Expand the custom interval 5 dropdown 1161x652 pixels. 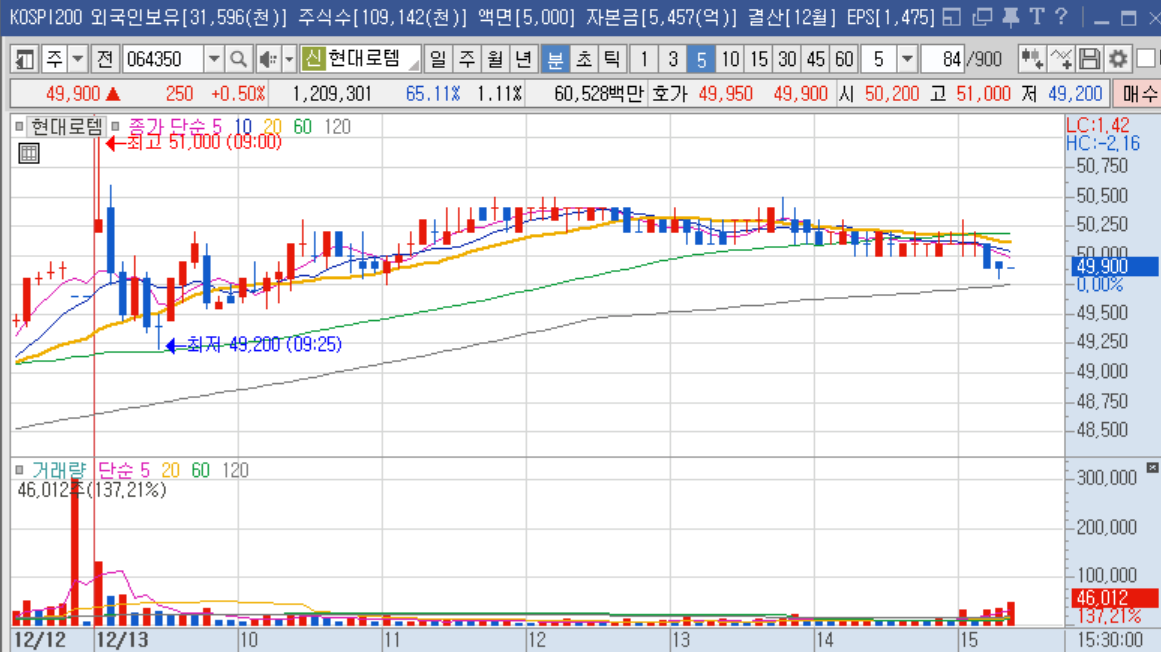[907, 59]
